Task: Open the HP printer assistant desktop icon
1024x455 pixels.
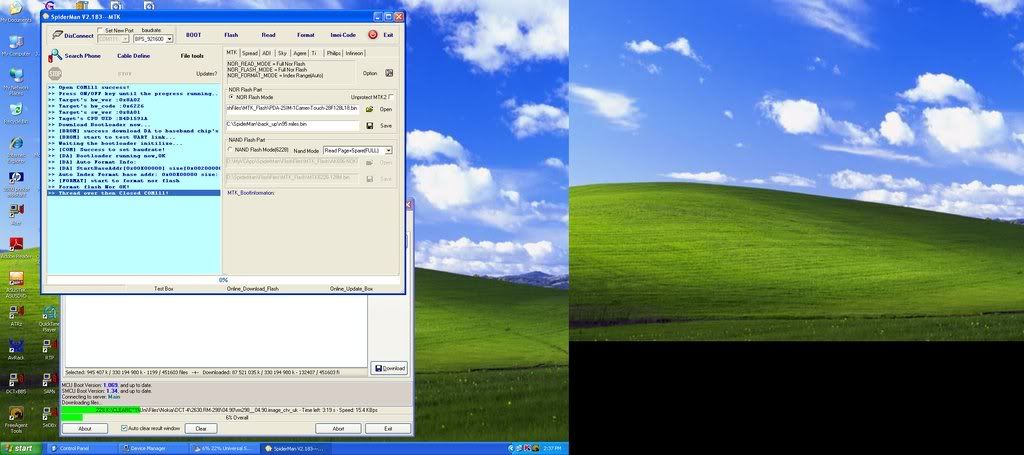Action: pos(16,181)
